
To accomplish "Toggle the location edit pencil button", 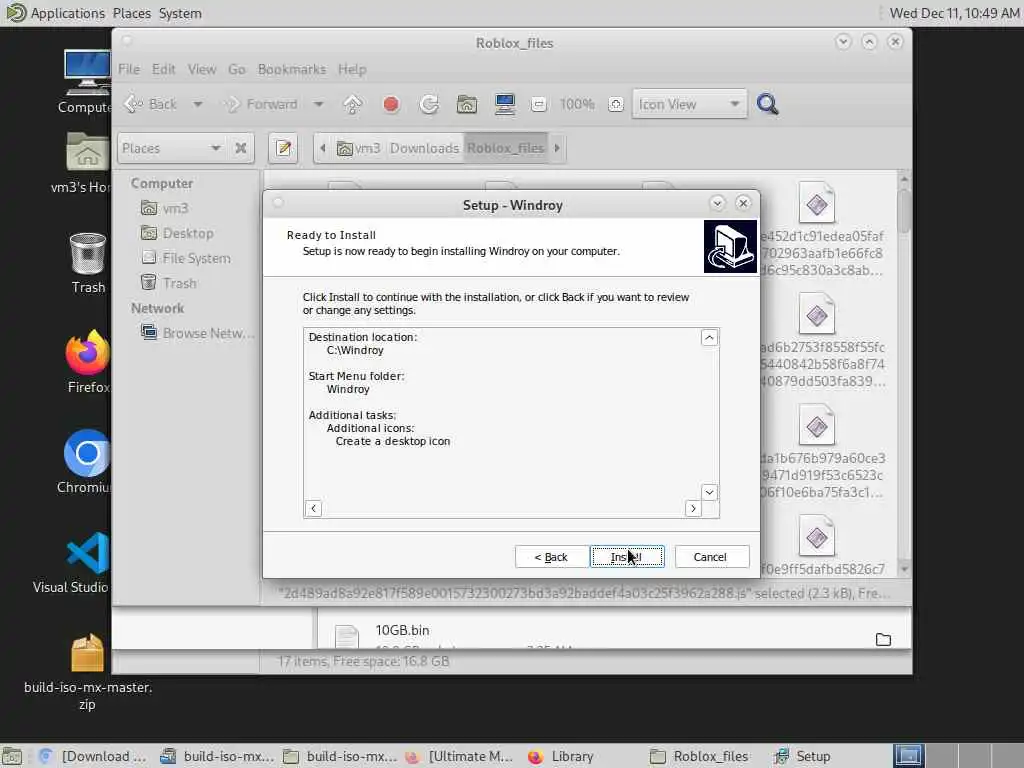I will coord(283,148).
